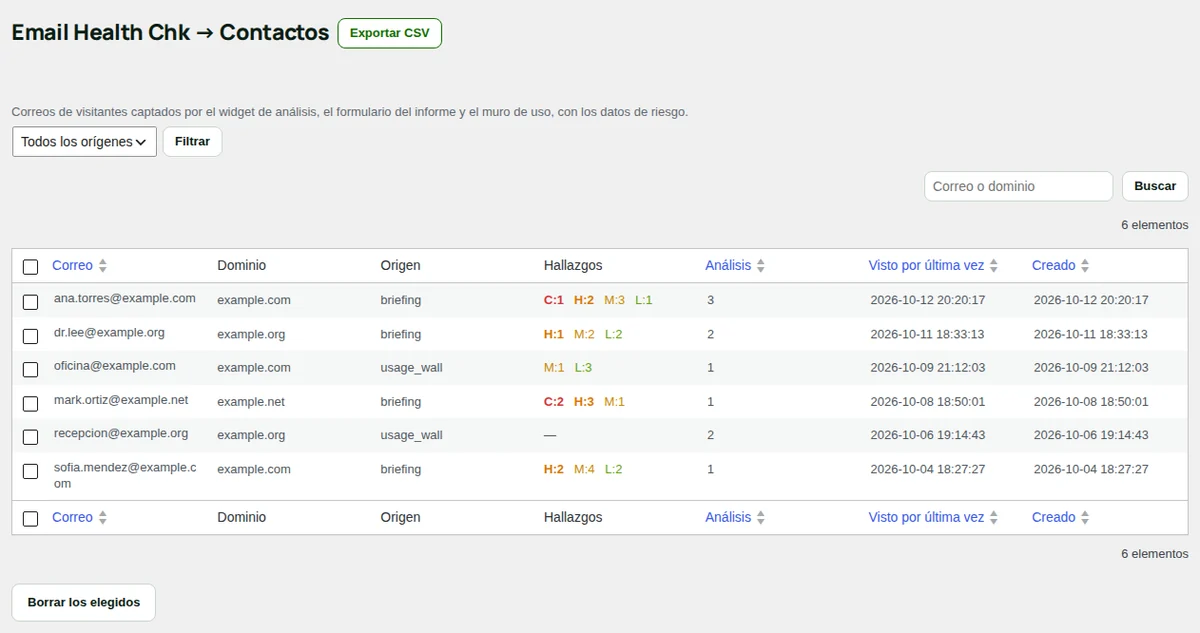Click C:1 finding in ana.torres row
The image size is (1200, 633).
coord(554,300)
